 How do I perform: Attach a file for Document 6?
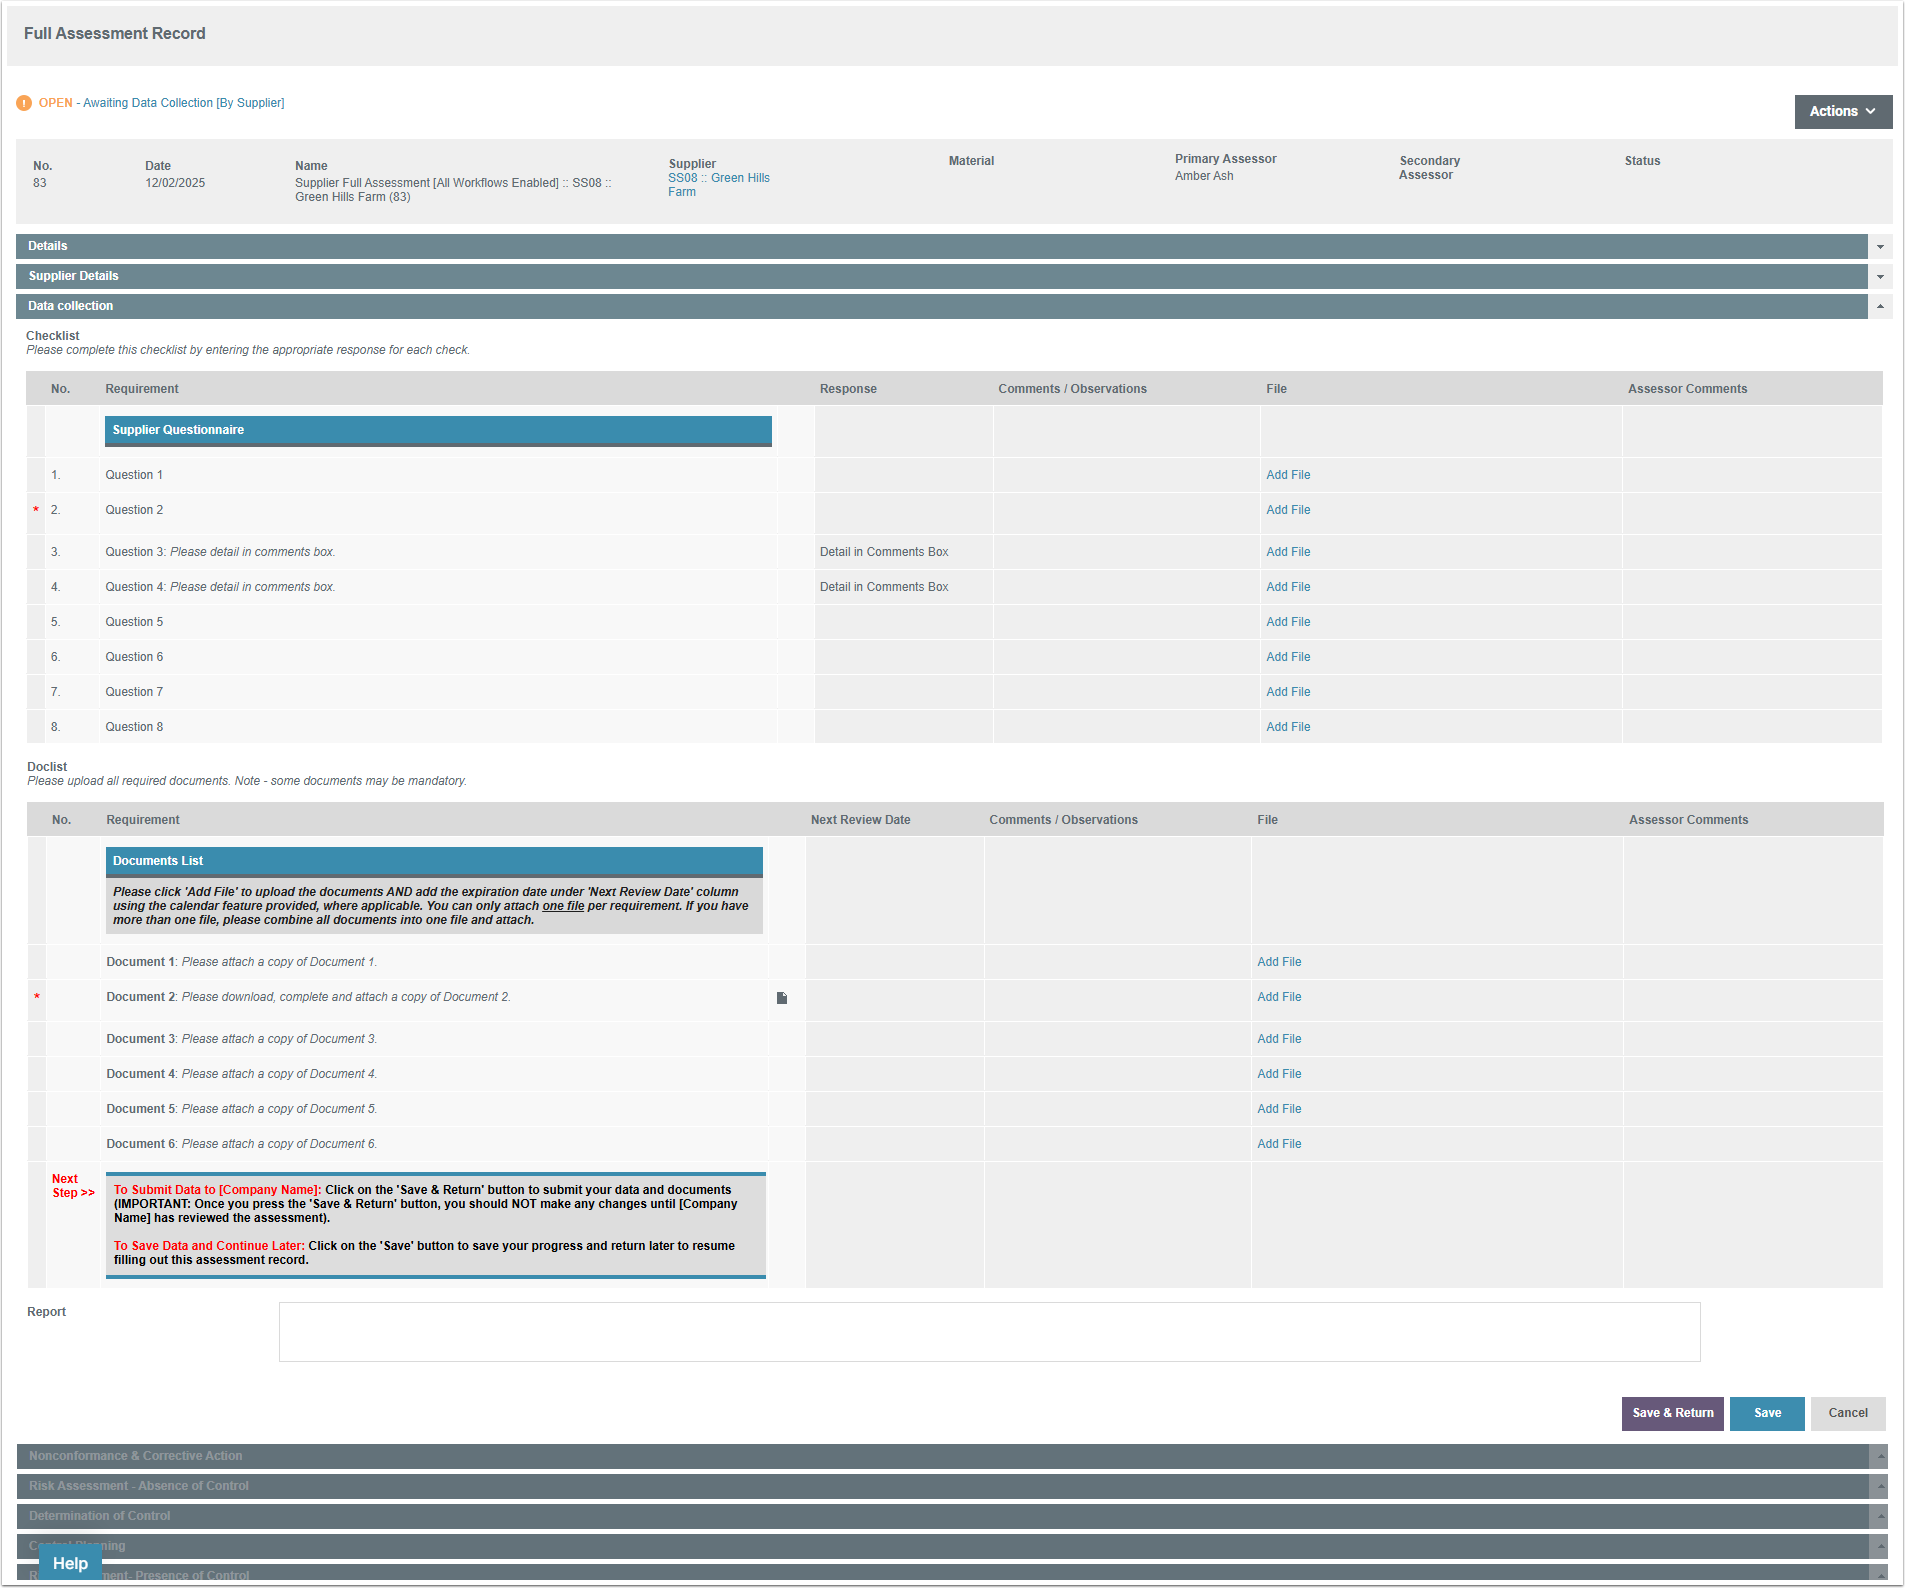[1278, 1144]
